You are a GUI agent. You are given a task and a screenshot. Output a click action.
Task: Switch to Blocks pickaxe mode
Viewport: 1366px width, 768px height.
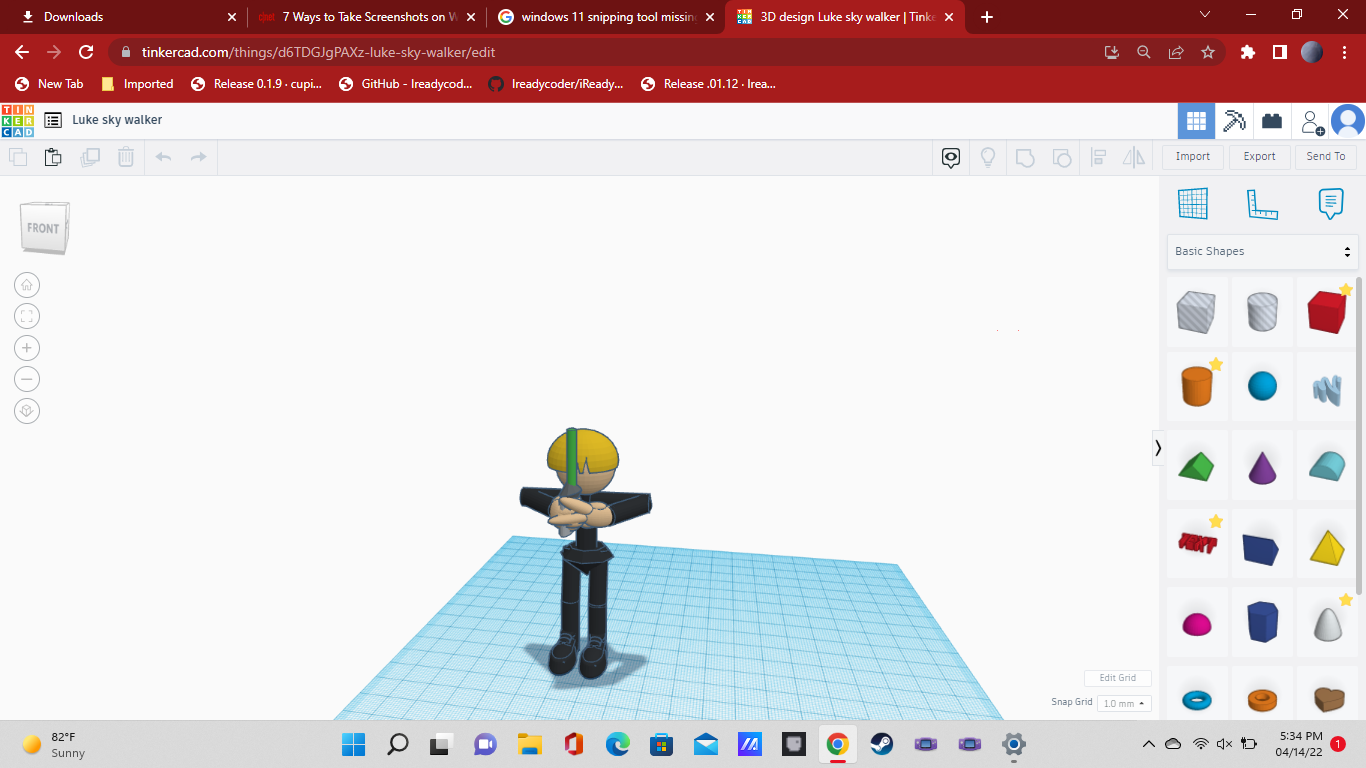1234,121
